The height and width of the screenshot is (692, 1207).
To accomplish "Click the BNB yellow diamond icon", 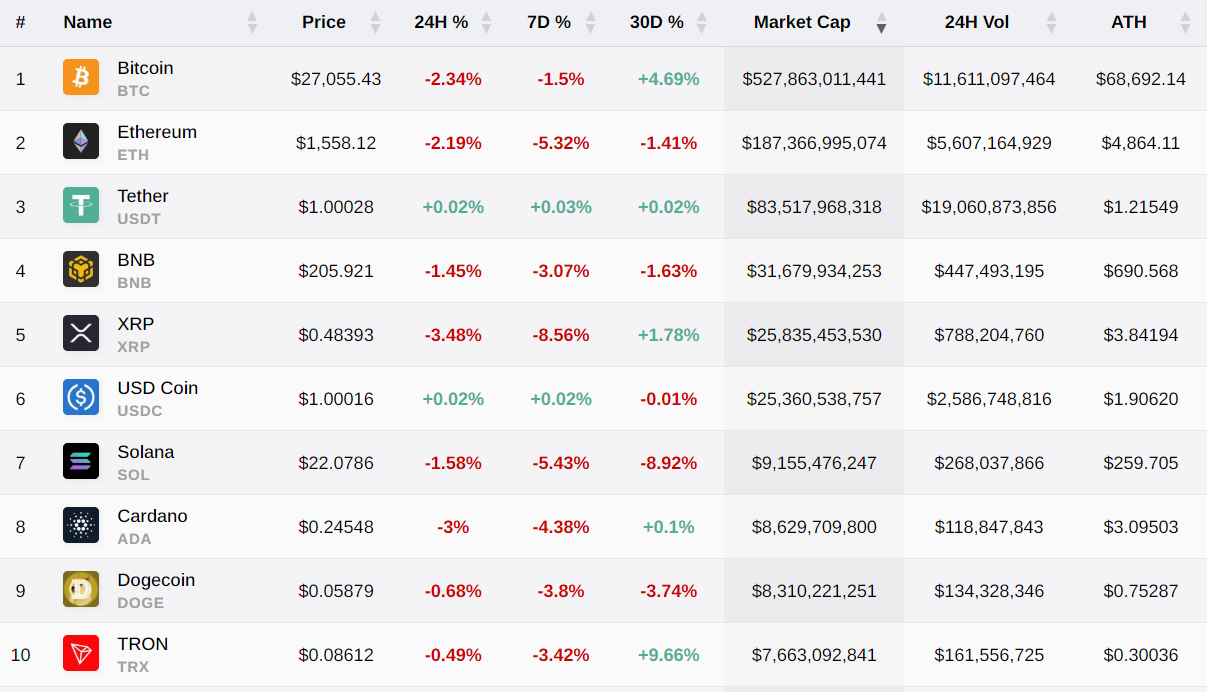I will tap(81, 270).
